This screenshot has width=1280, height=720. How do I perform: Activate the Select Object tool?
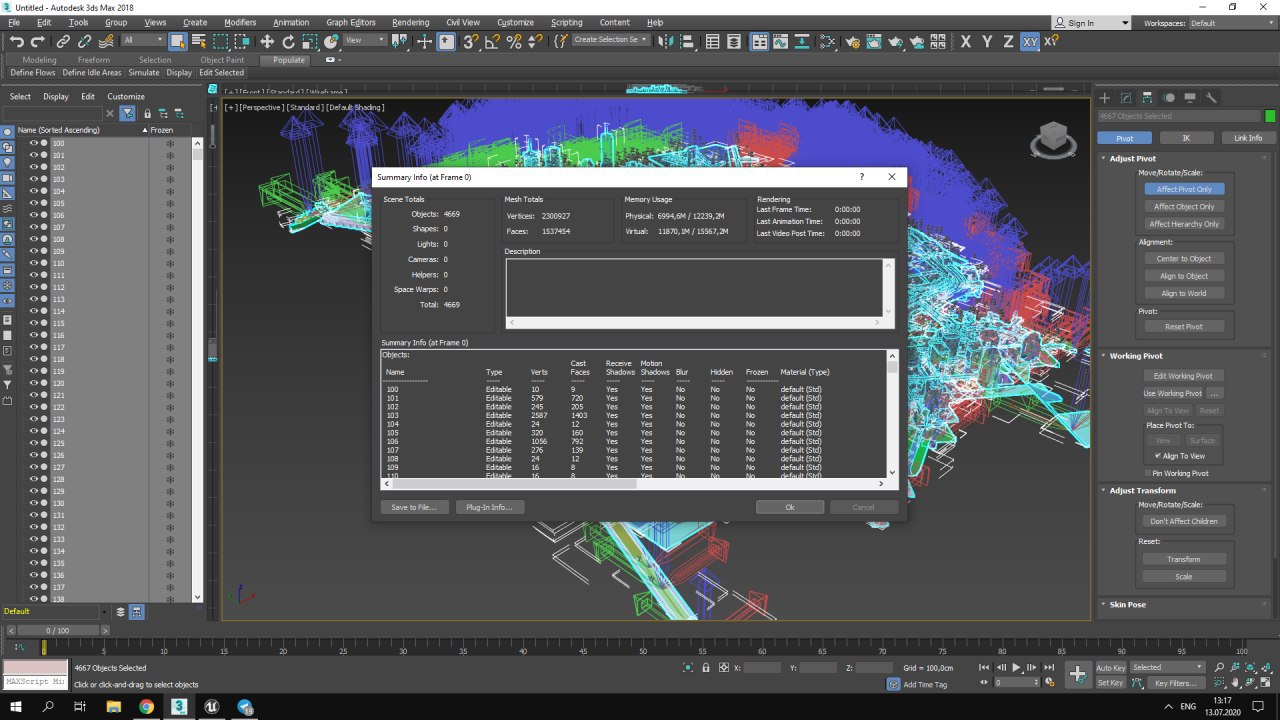coord(177,41)
